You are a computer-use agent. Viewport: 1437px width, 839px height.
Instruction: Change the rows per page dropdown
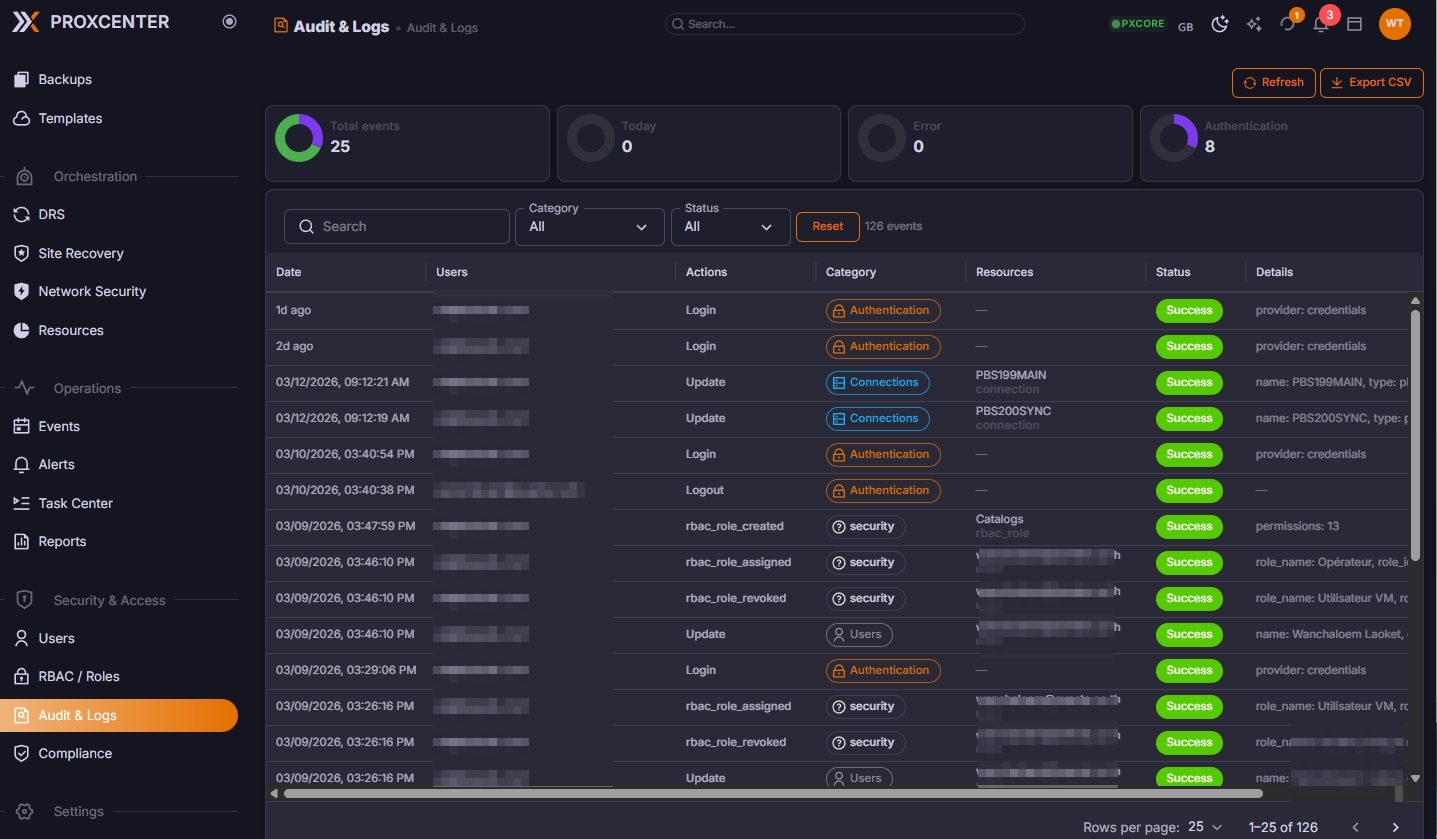[x=1205, y=827]
